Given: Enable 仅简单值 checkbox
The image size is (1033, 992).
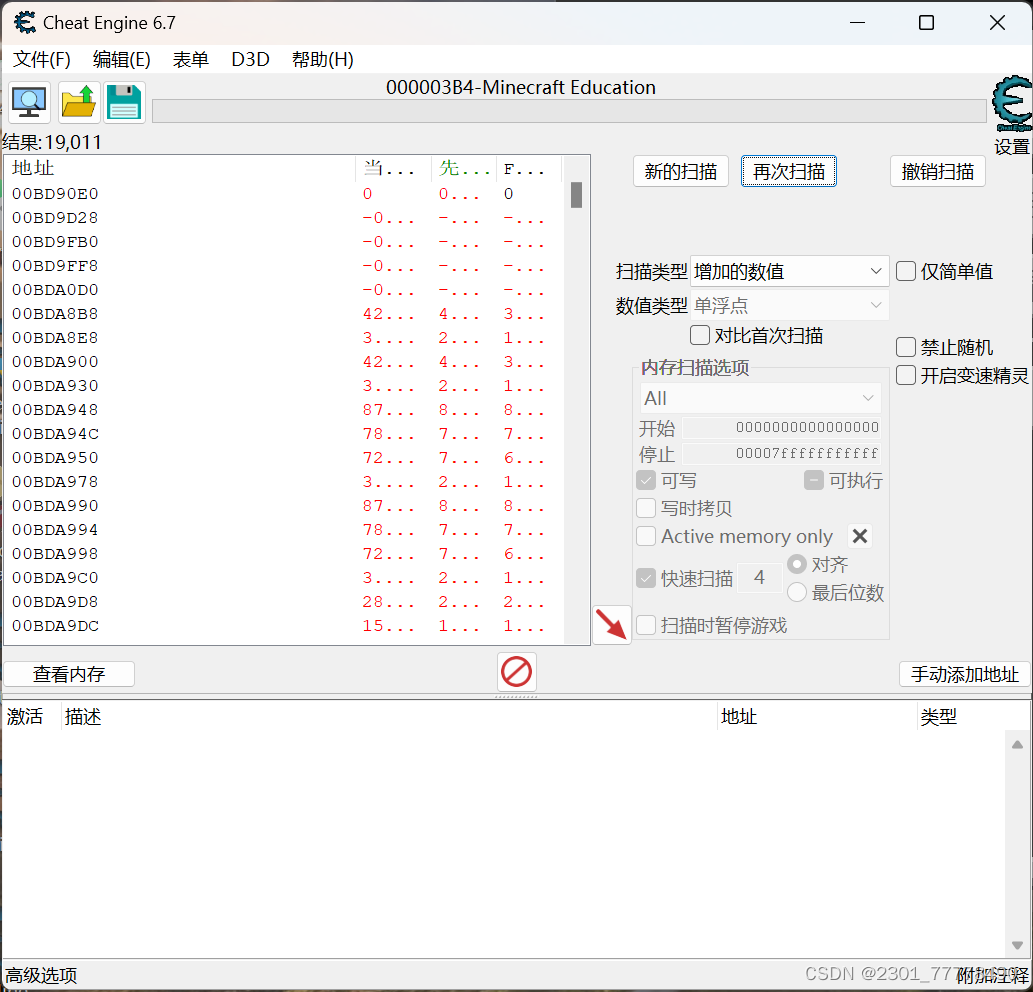Looking at the screenshot, I should (x=906, y=271).
